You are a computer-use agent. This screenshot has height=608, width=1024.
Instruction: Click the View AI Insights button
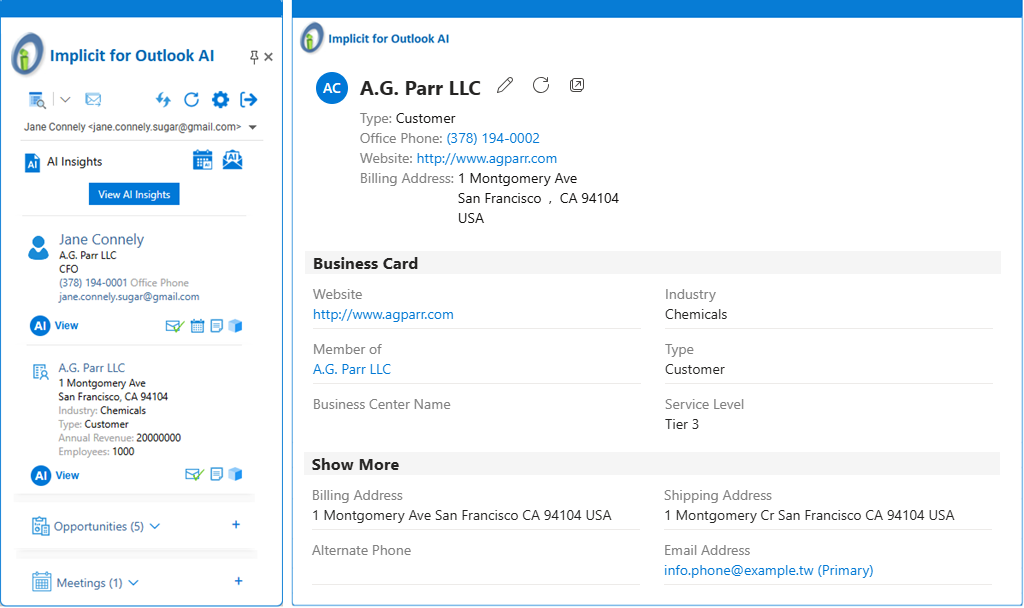coord(134,195)
